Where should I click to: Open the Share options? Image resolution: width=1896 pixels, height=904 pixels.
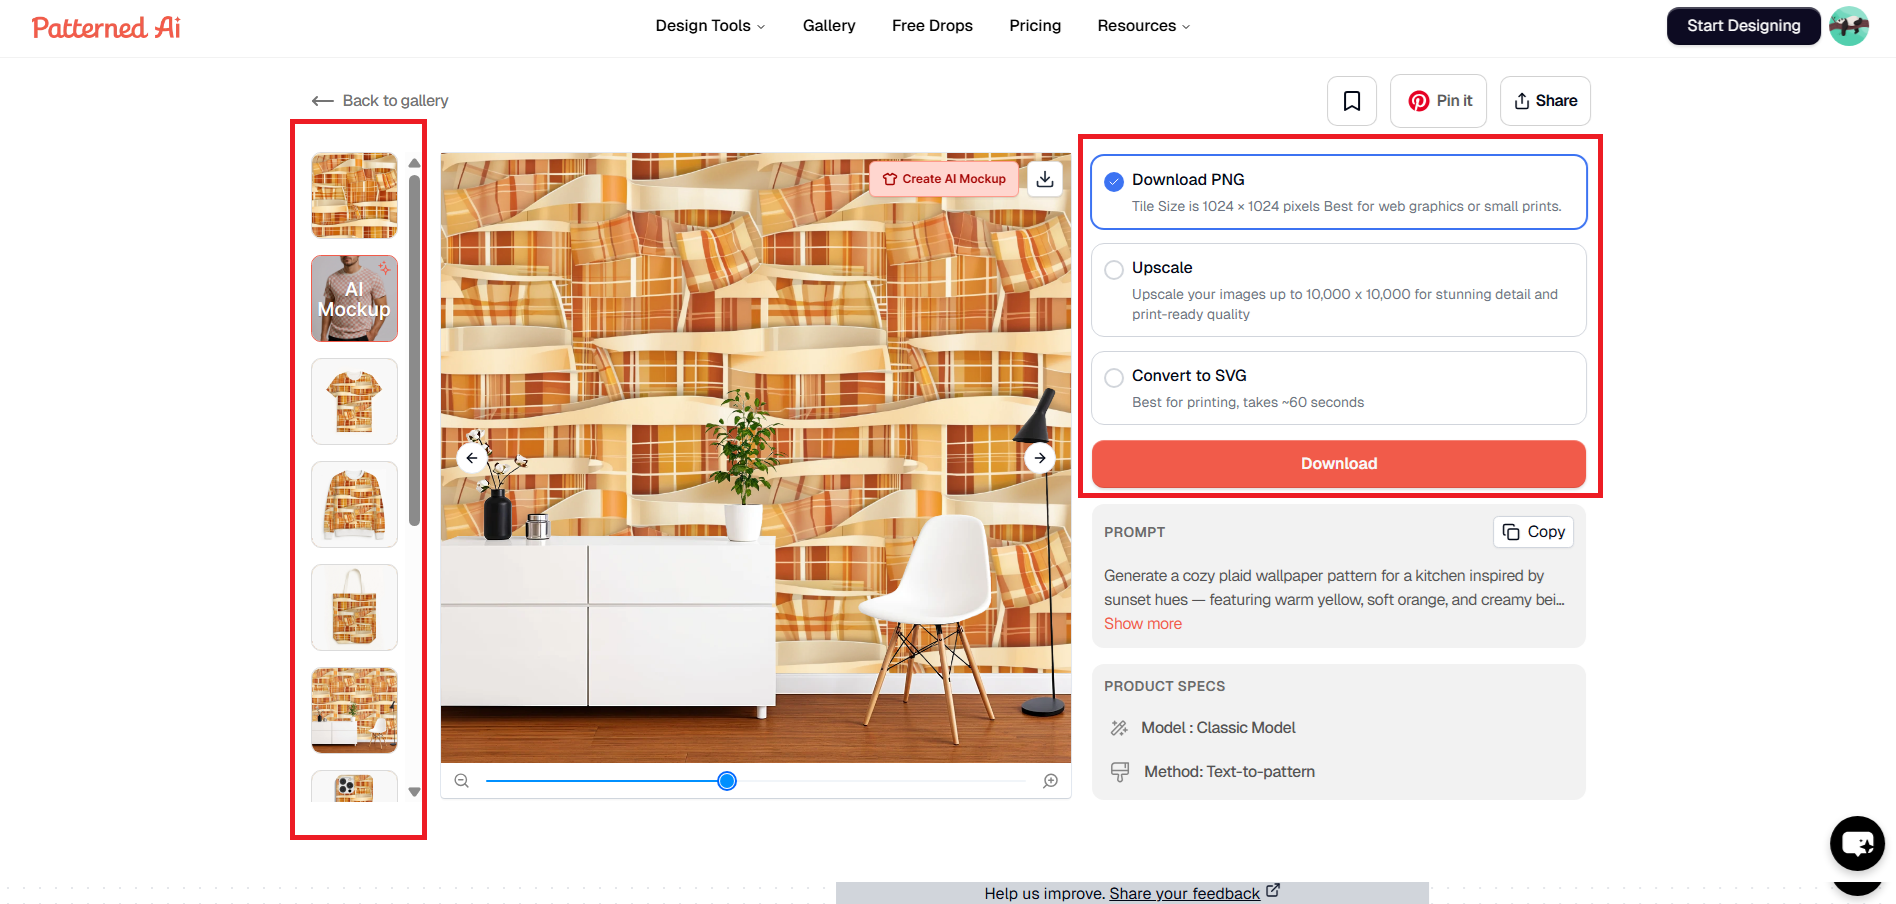coord(1545,100)
